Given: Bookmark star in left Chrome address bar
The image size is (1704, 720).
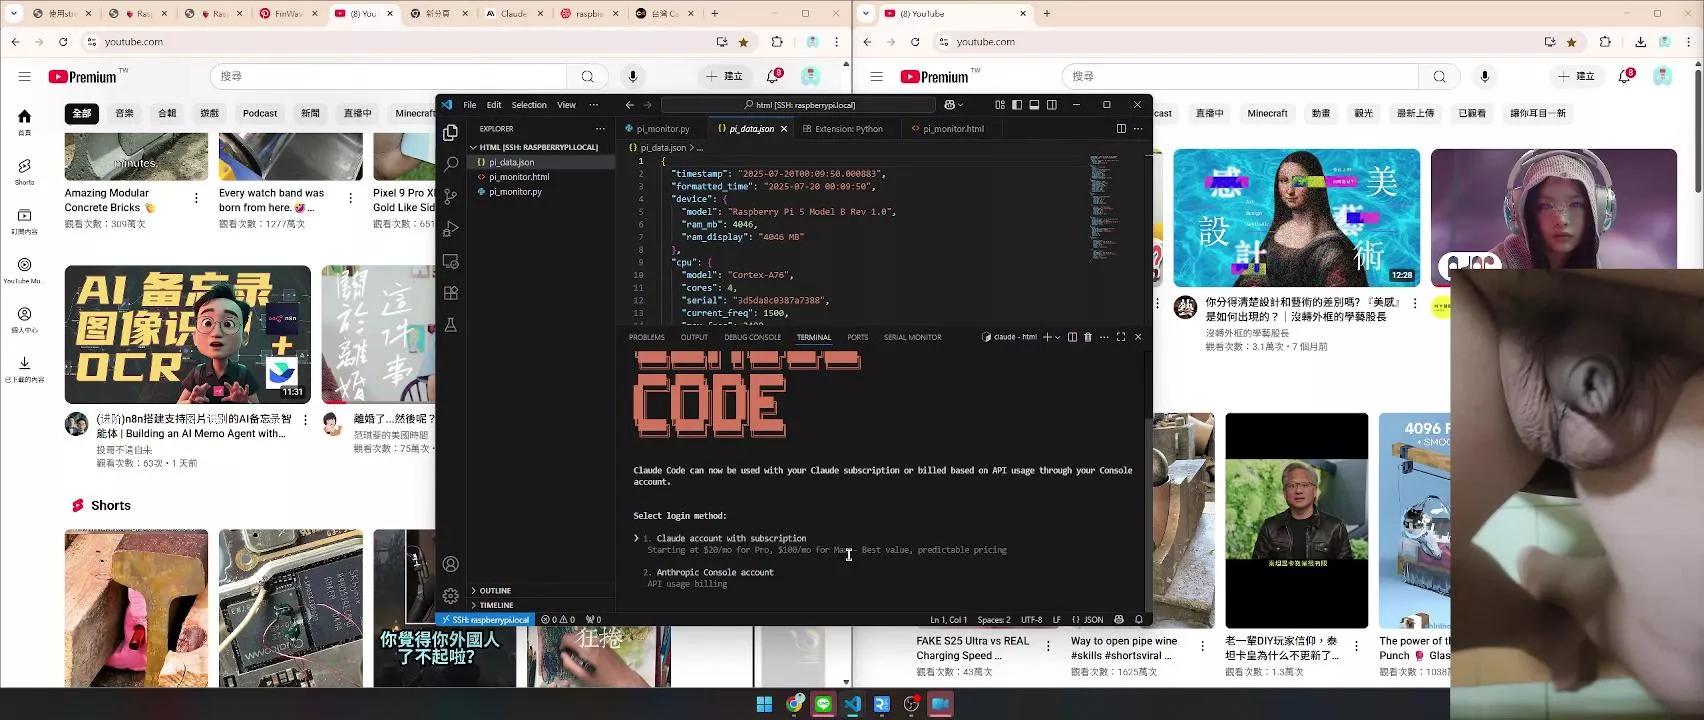Looking at the screenshot, I should [743, 42].
